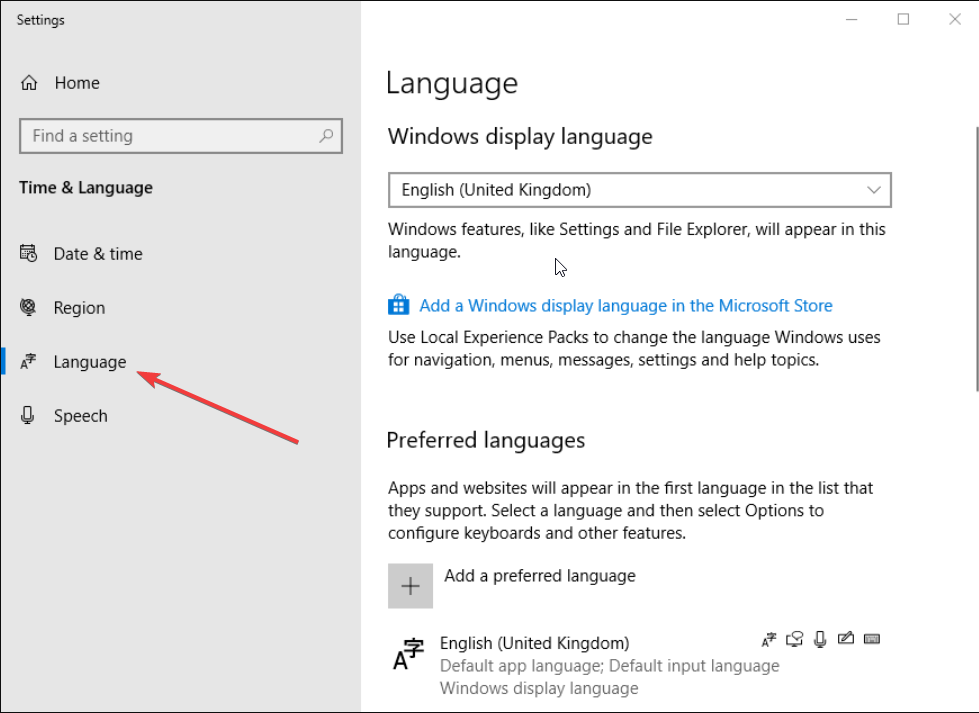
Task: Click the speech recognition microphone feature icon
Action: pyautogui.click(x=820, y=639)
